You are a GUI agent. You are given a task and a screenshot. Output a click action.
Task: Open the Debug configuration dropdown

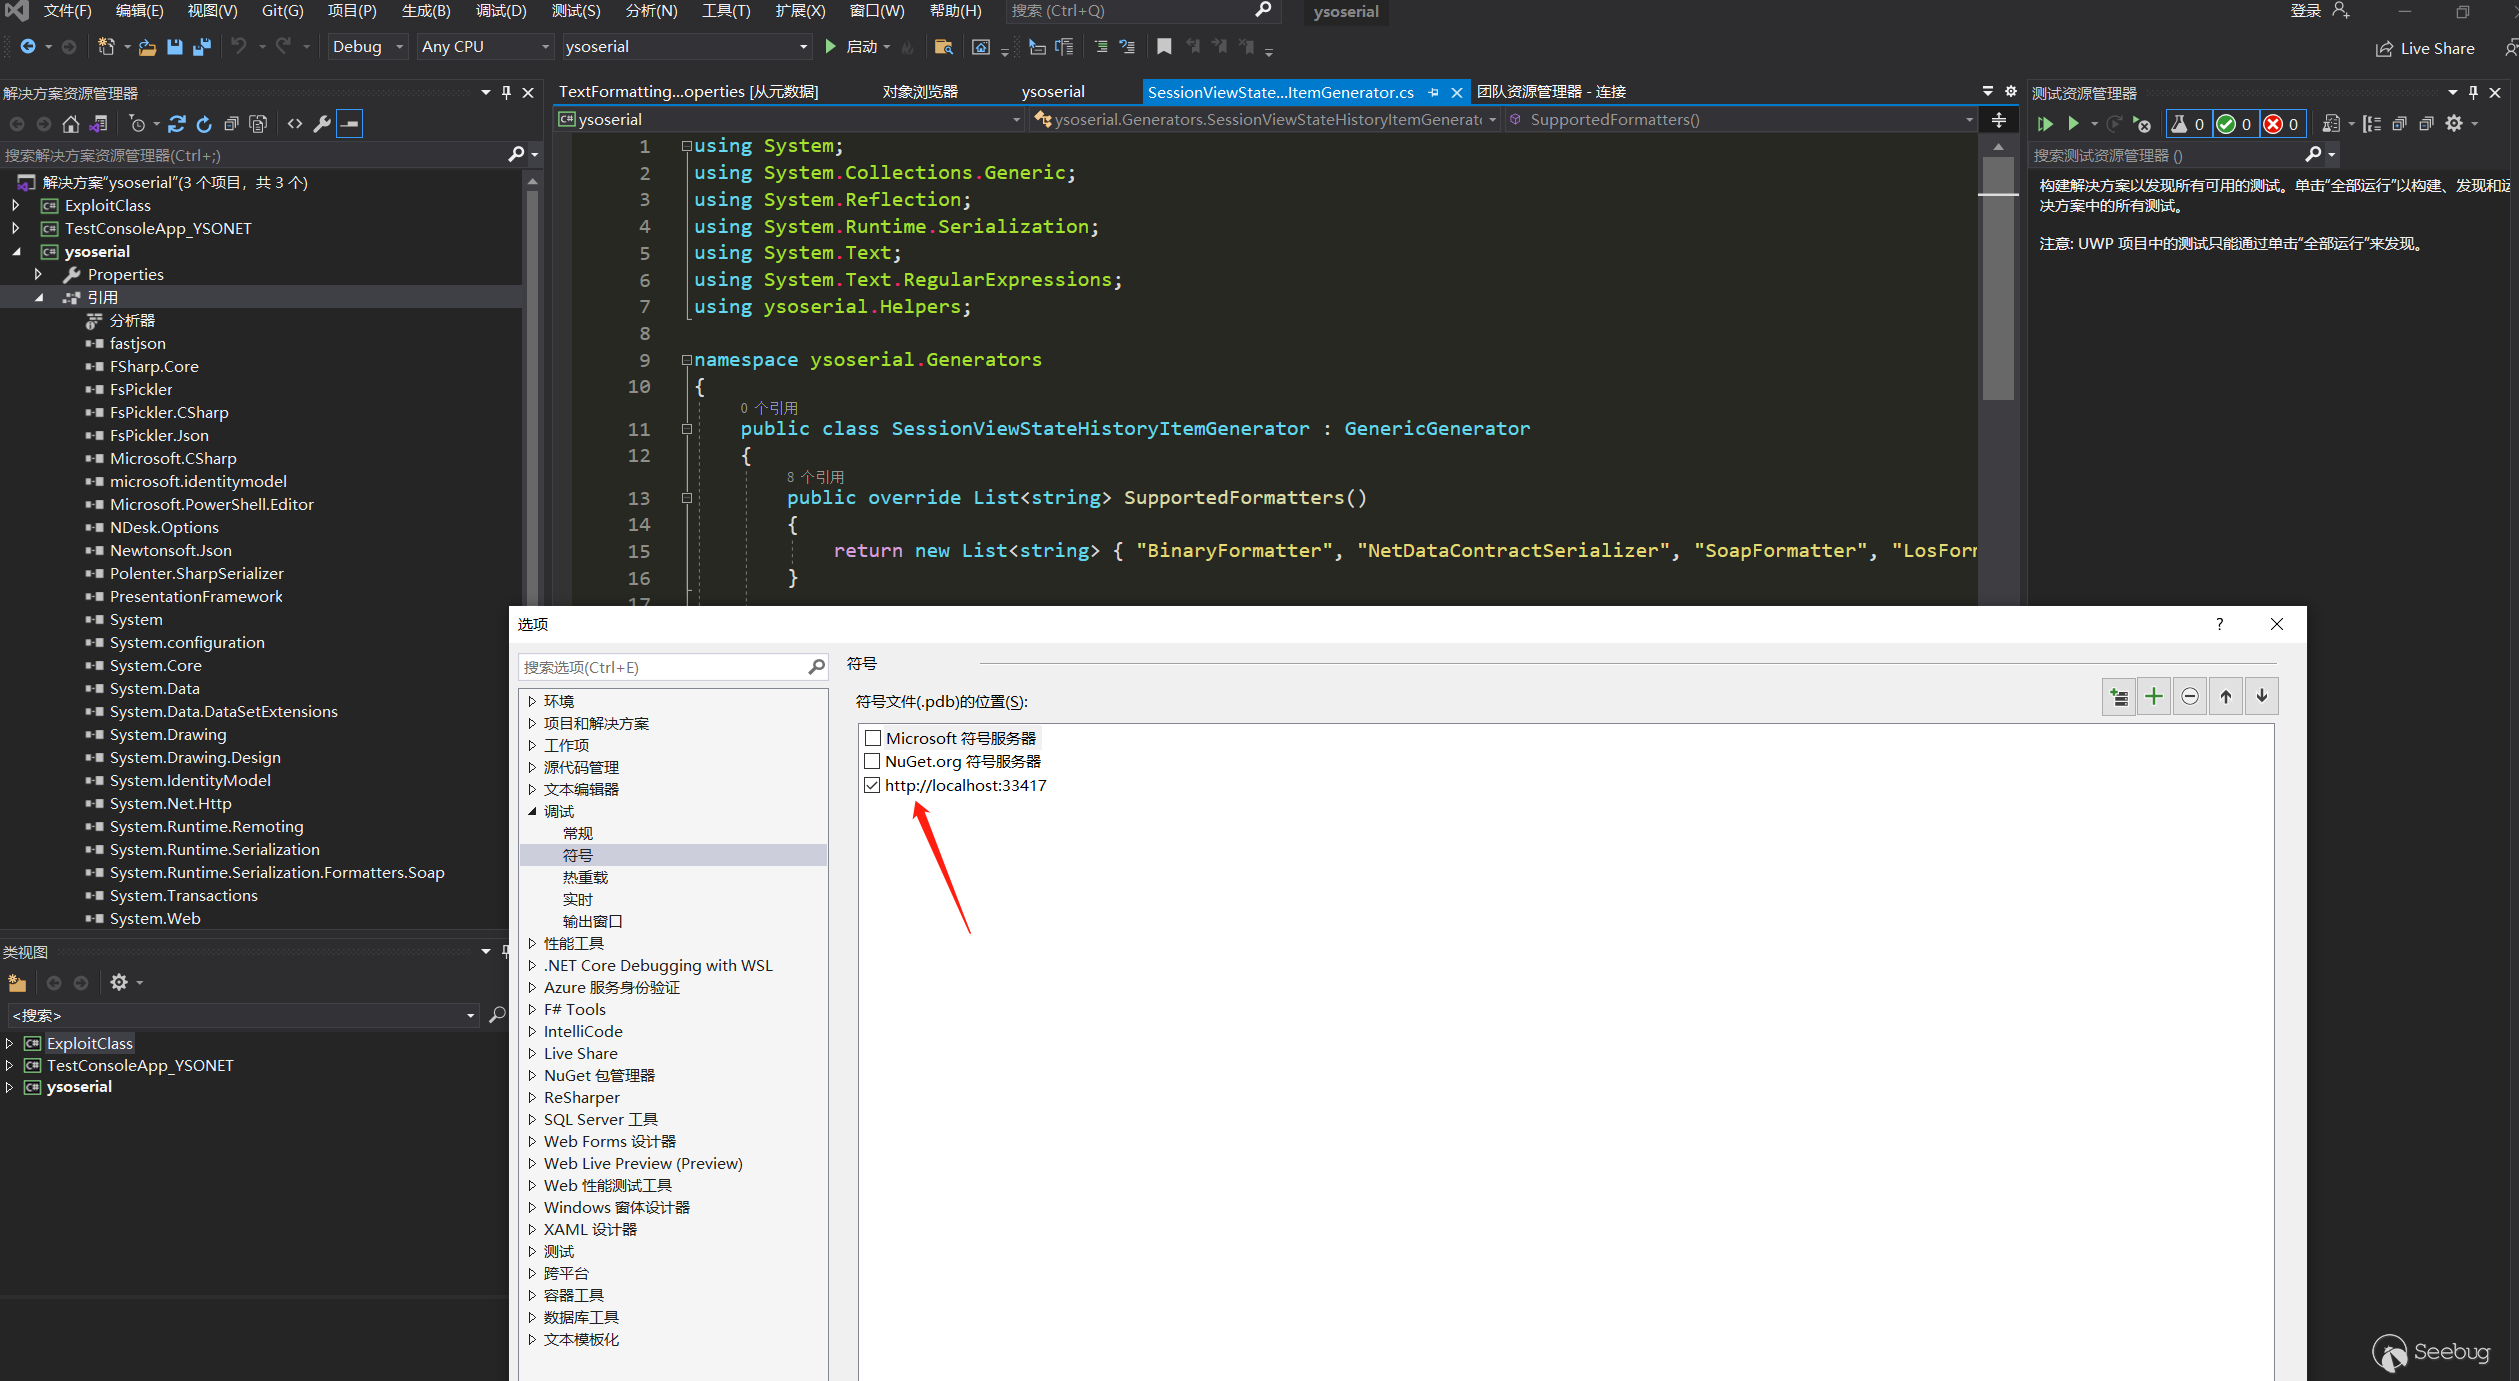(x=367, y=47)
